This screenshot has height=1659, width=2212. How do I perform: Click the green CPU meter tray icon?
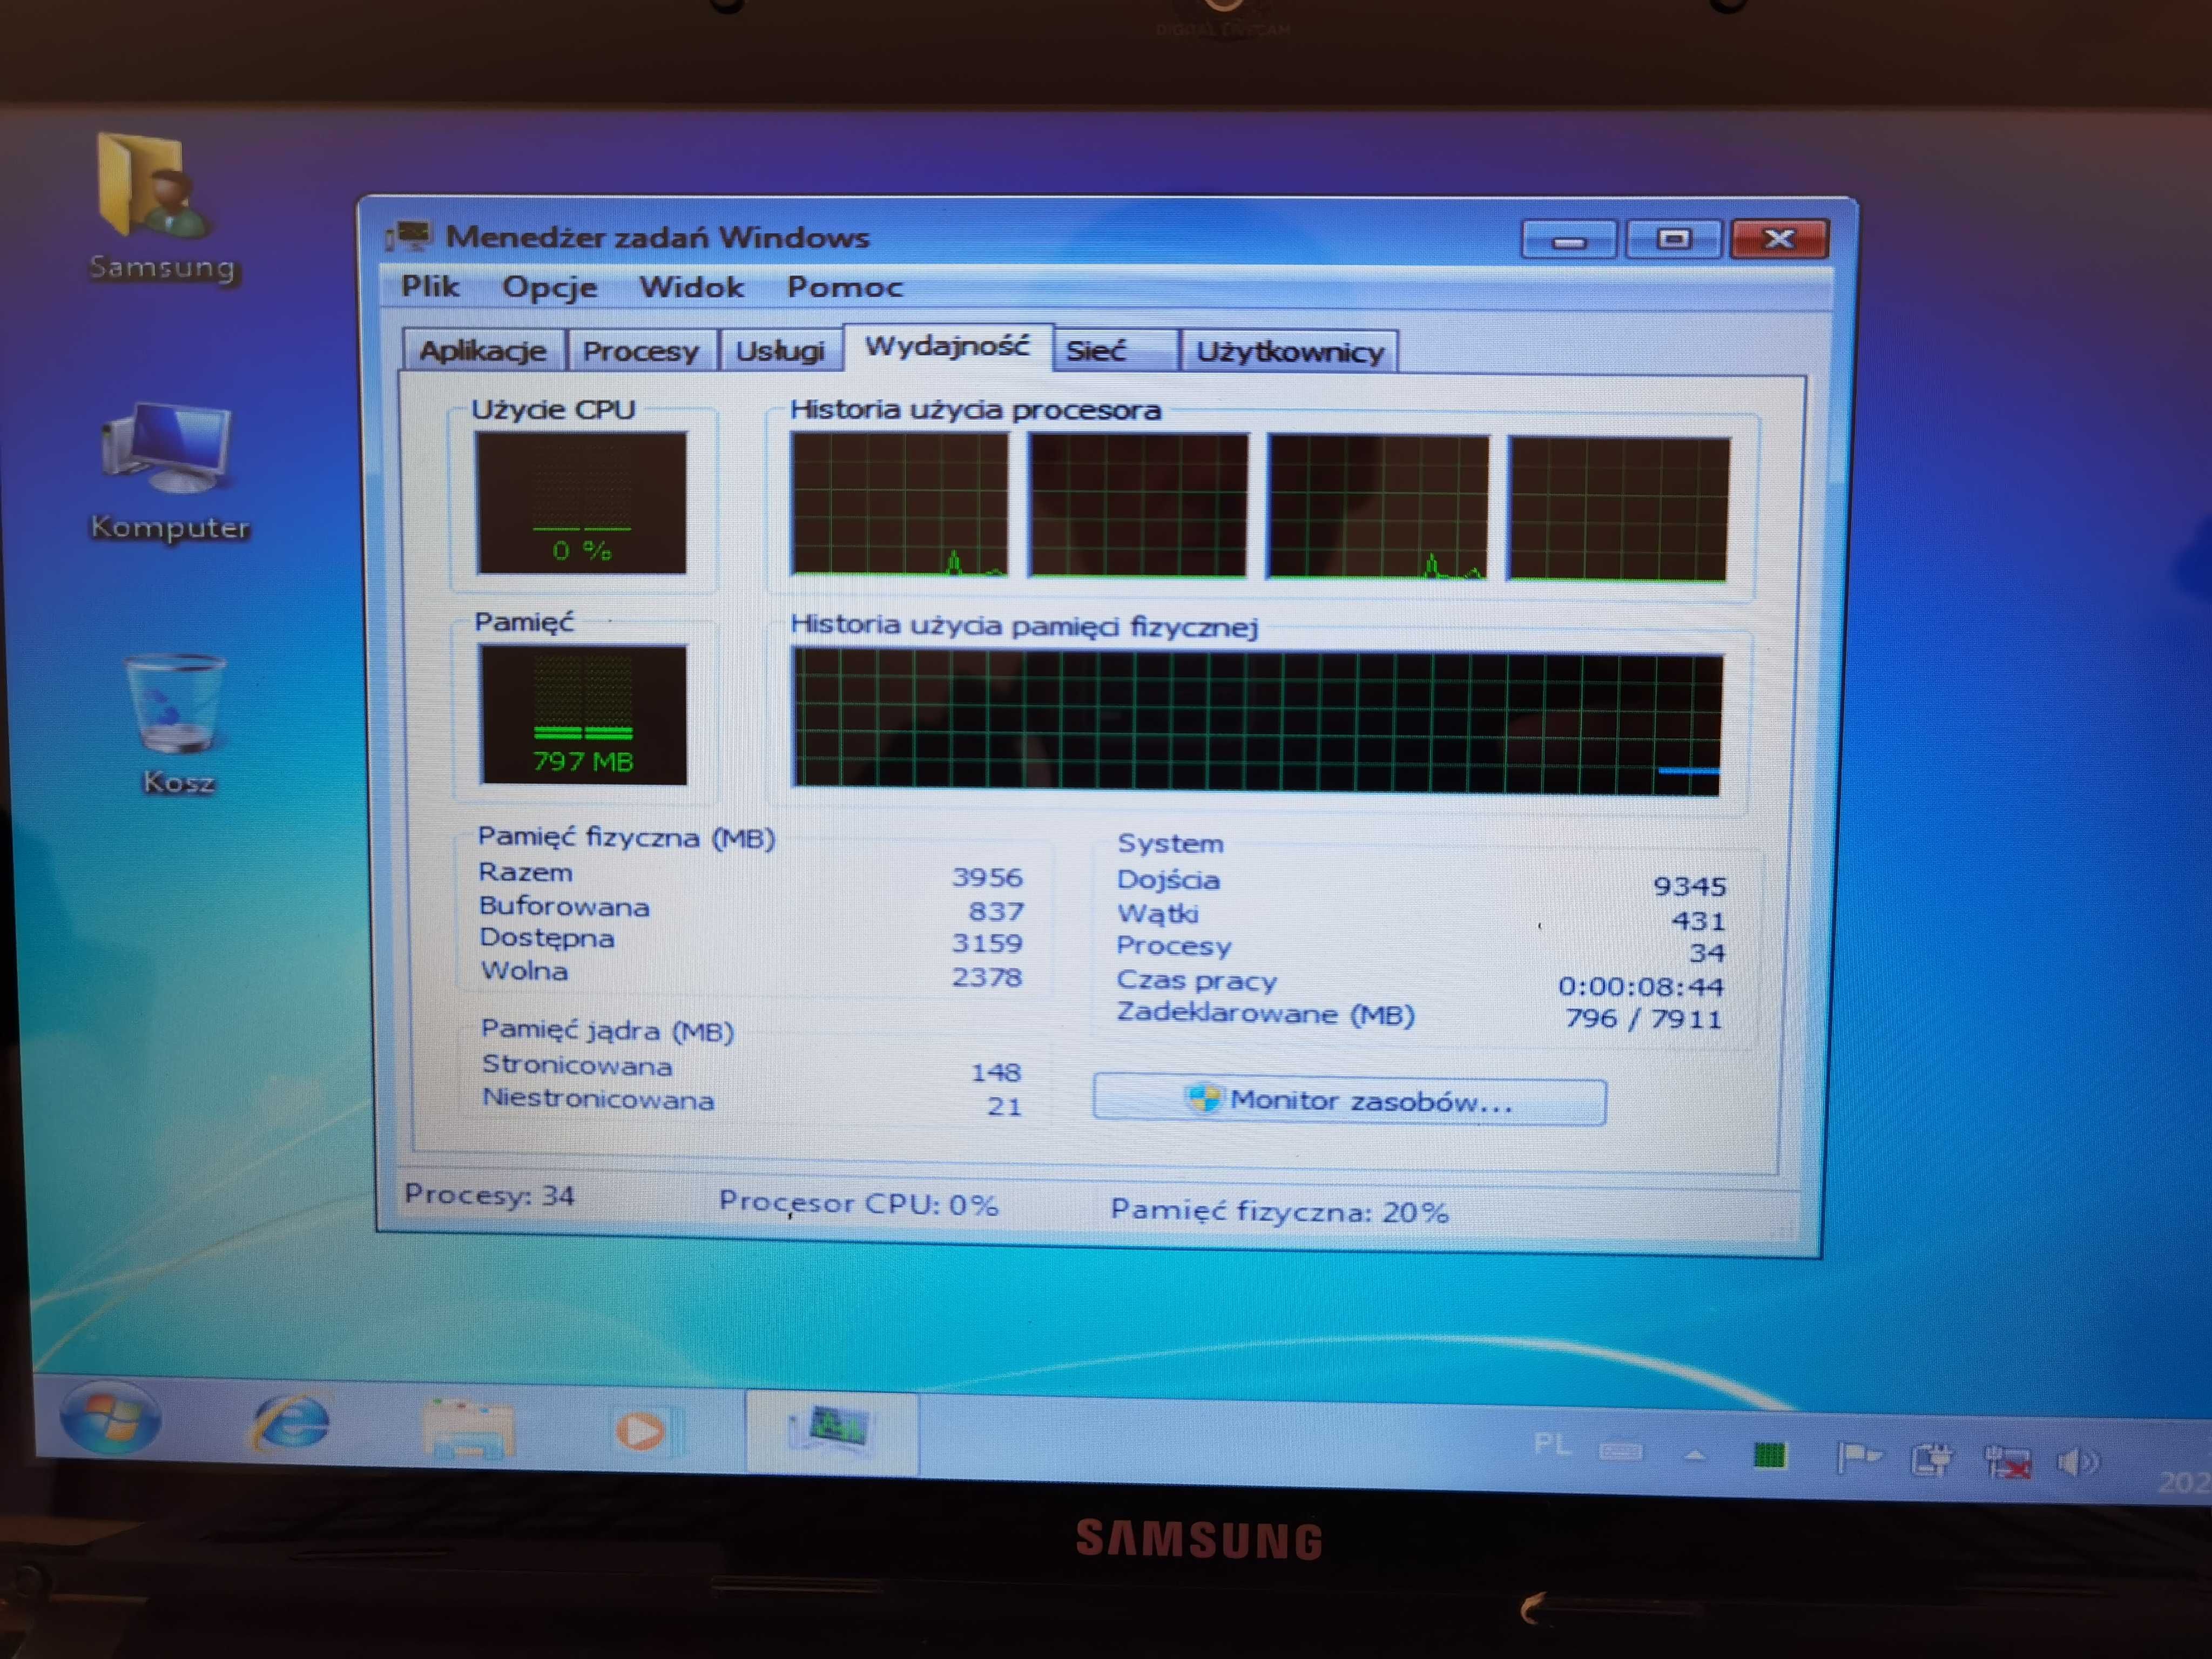tap(1769, 1455)
